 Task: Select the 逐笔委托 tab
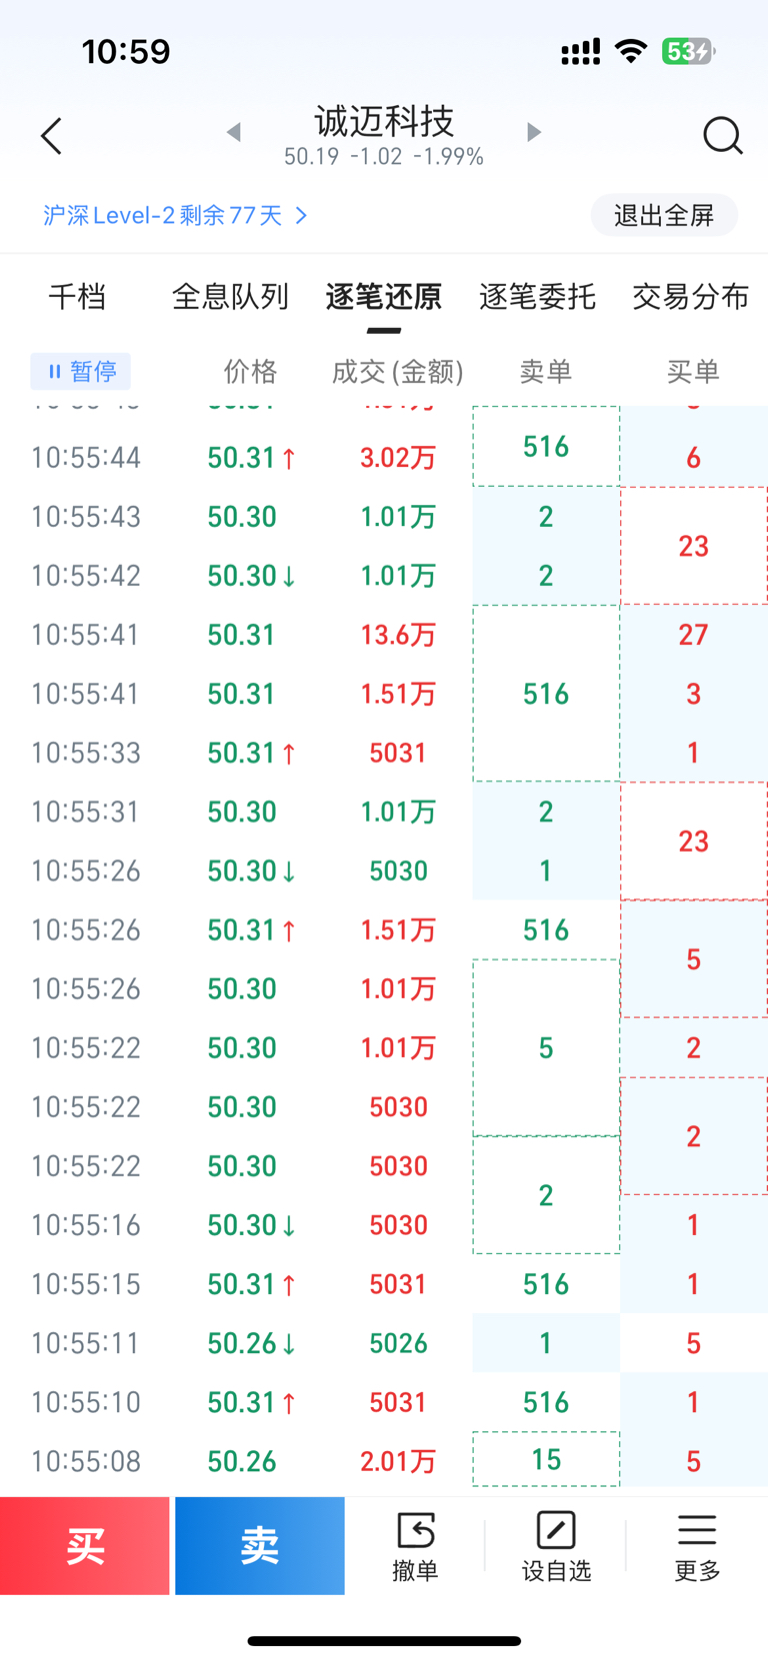[537, 297]
